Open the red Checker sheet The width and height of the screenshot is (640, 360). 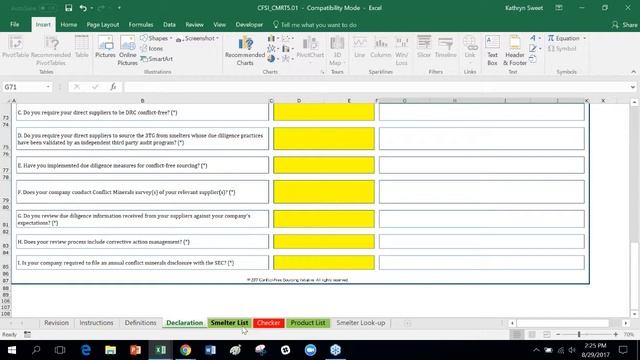(269, 322)
